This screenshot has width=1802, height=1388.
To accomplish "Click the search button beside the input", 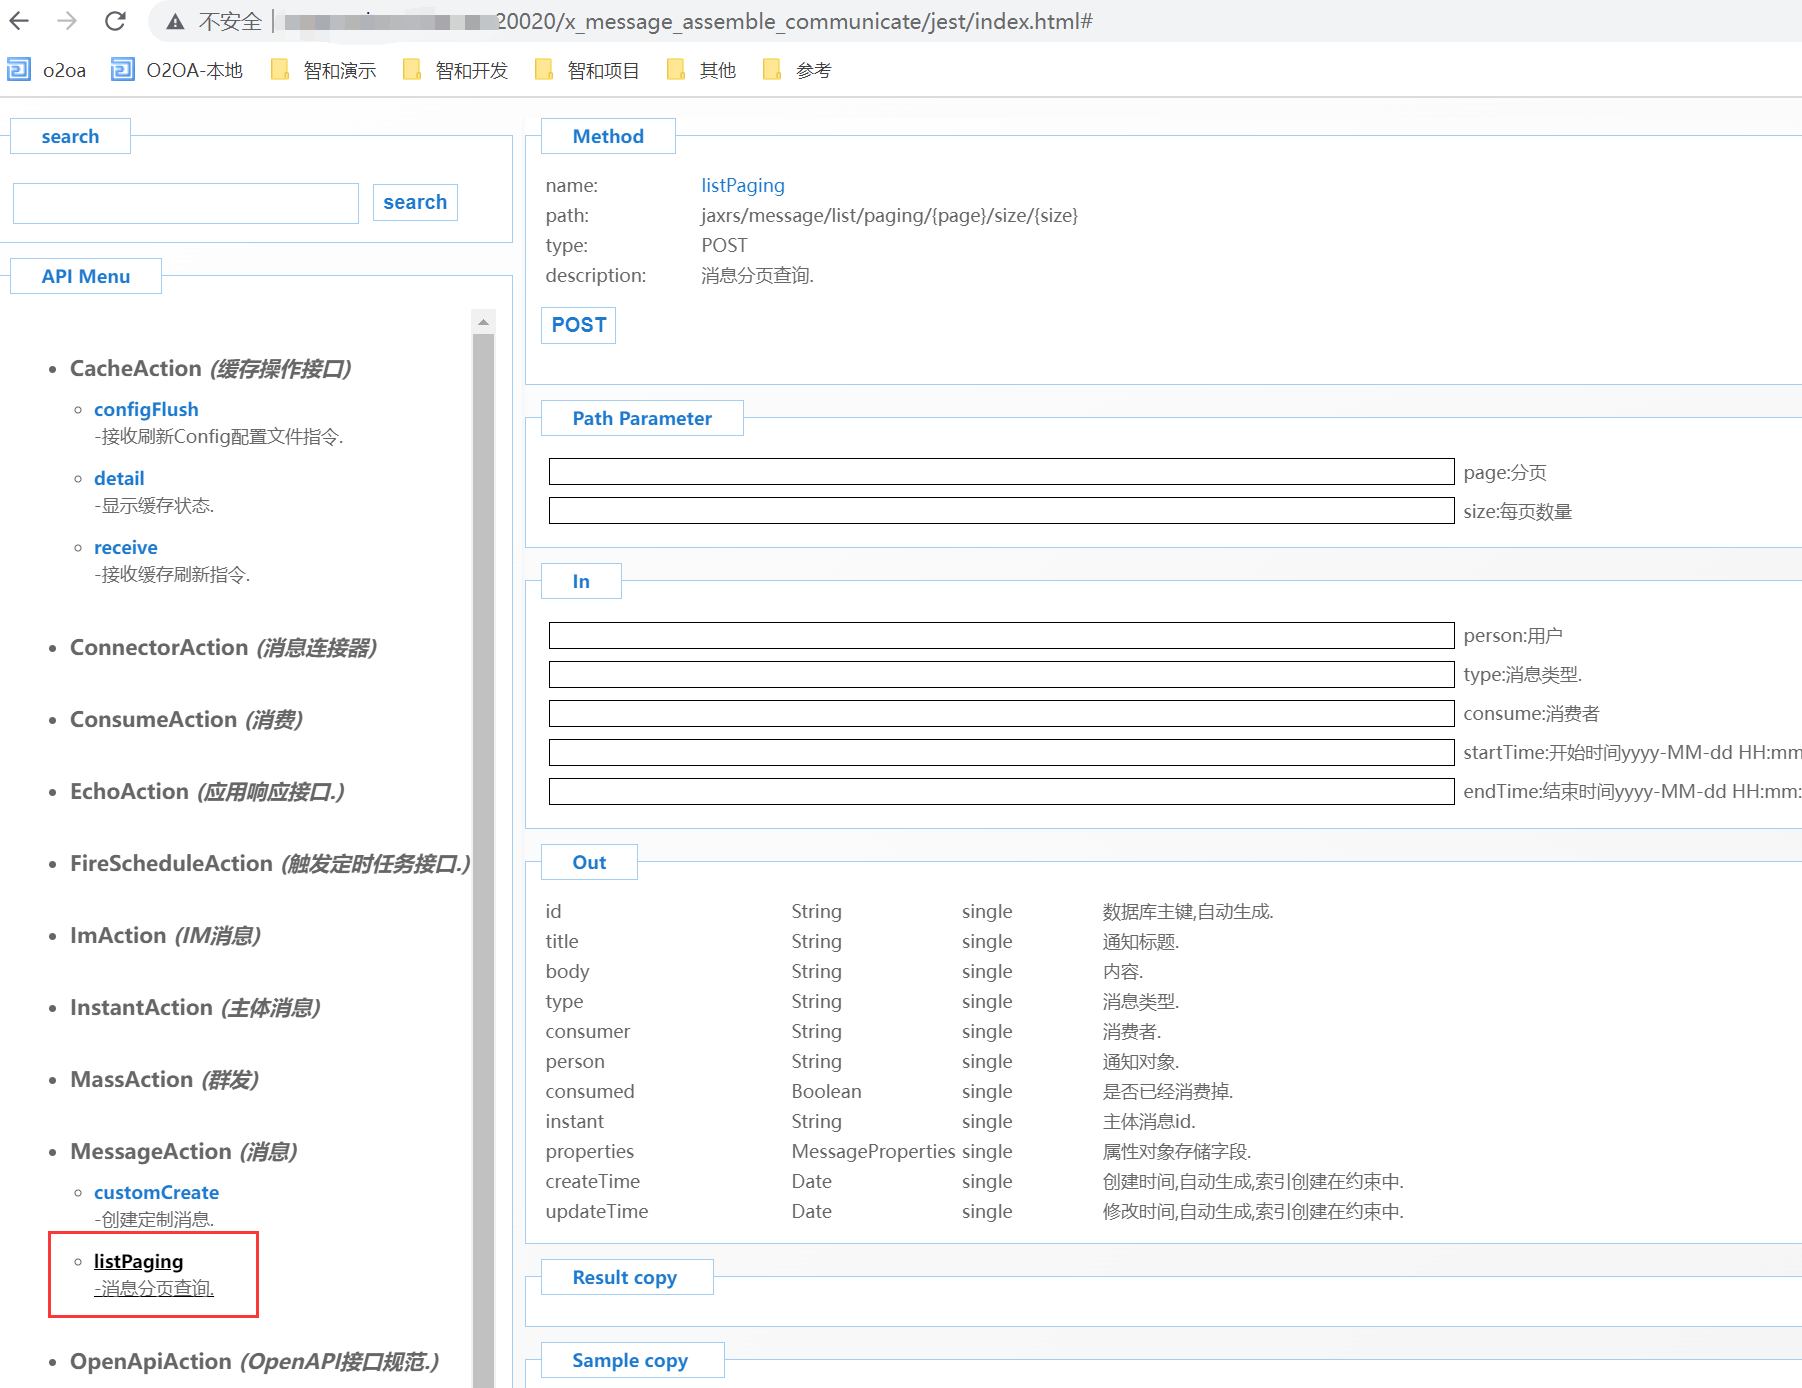I will [x=415, y=202].
